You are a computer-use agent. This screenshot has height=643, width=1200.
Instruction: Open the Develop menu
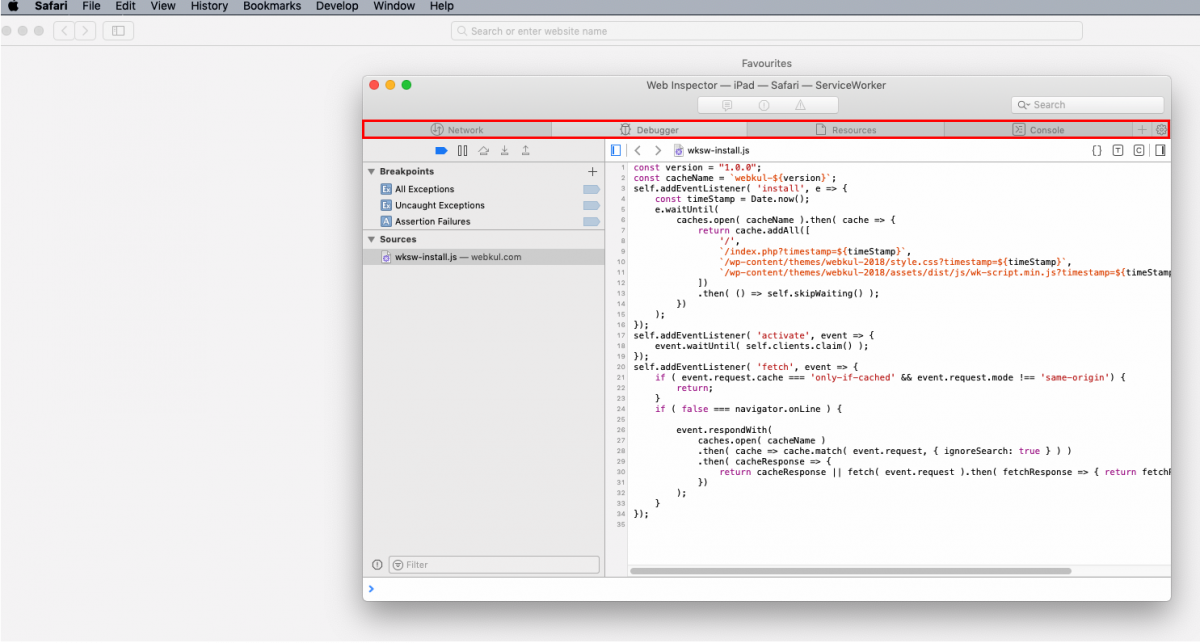[x=337, y=6]
